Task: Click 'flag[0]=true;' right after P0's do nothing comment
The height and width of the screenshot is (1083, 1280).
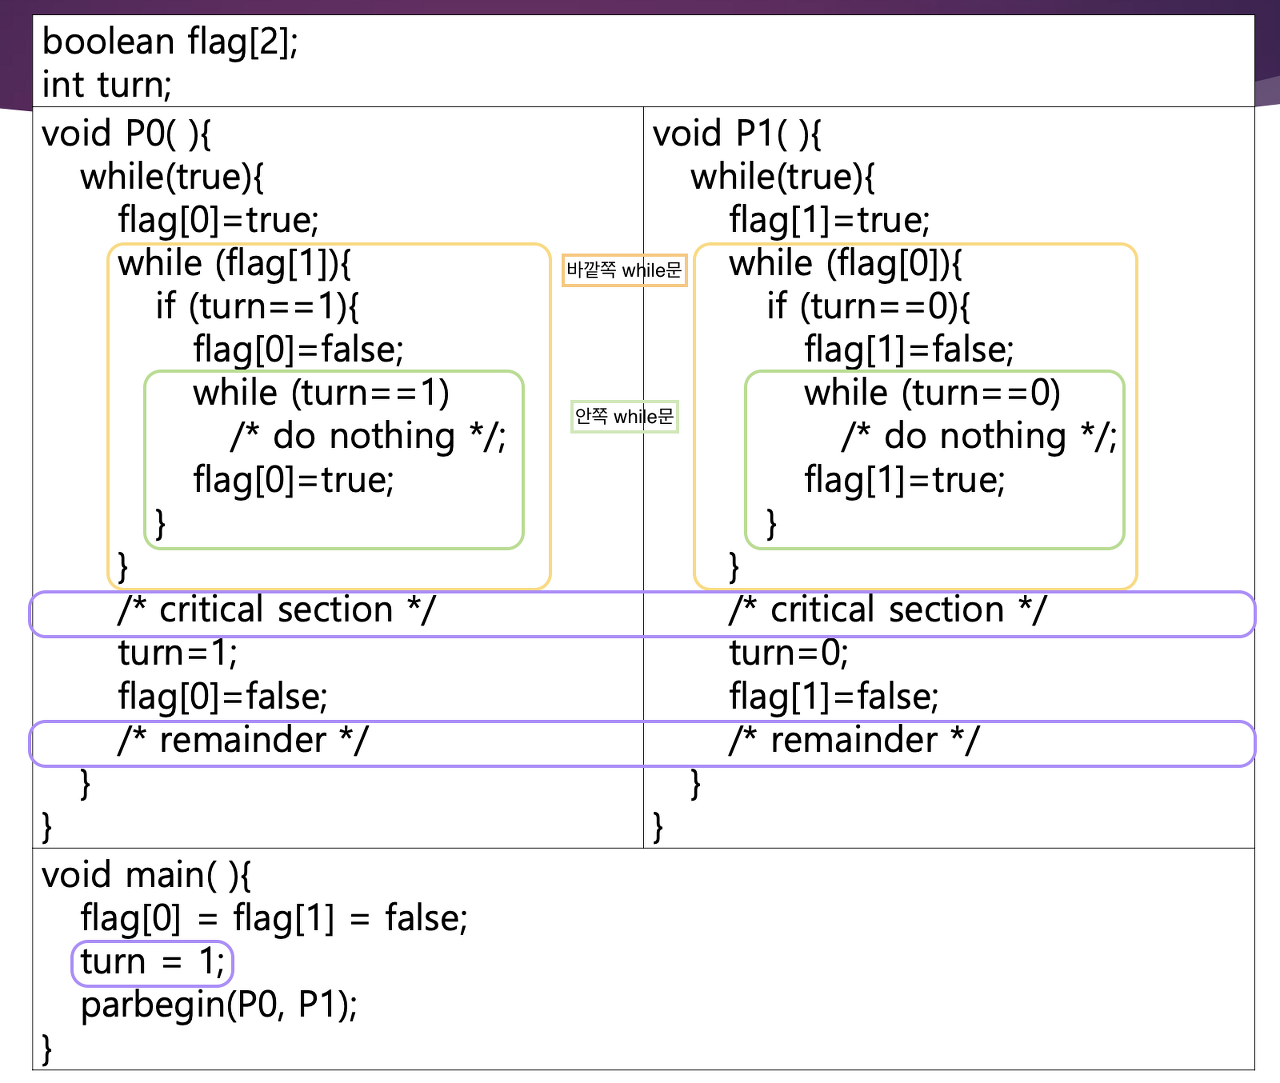Action: [x=294, y=480]
